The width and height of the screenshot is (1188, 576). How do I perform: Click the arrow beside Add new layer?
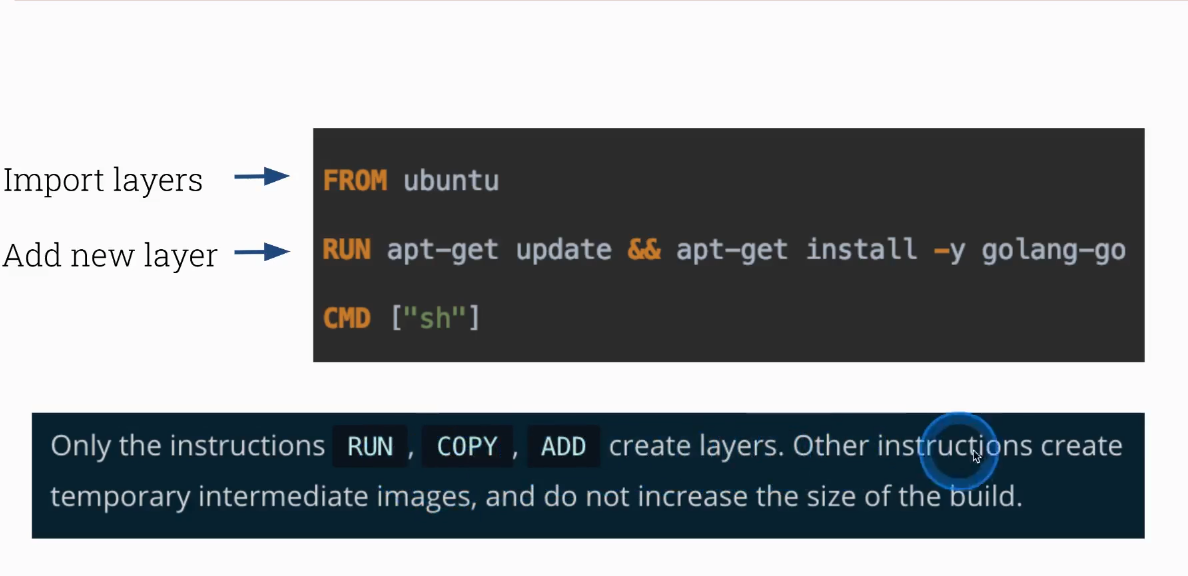tap(262, 253)
